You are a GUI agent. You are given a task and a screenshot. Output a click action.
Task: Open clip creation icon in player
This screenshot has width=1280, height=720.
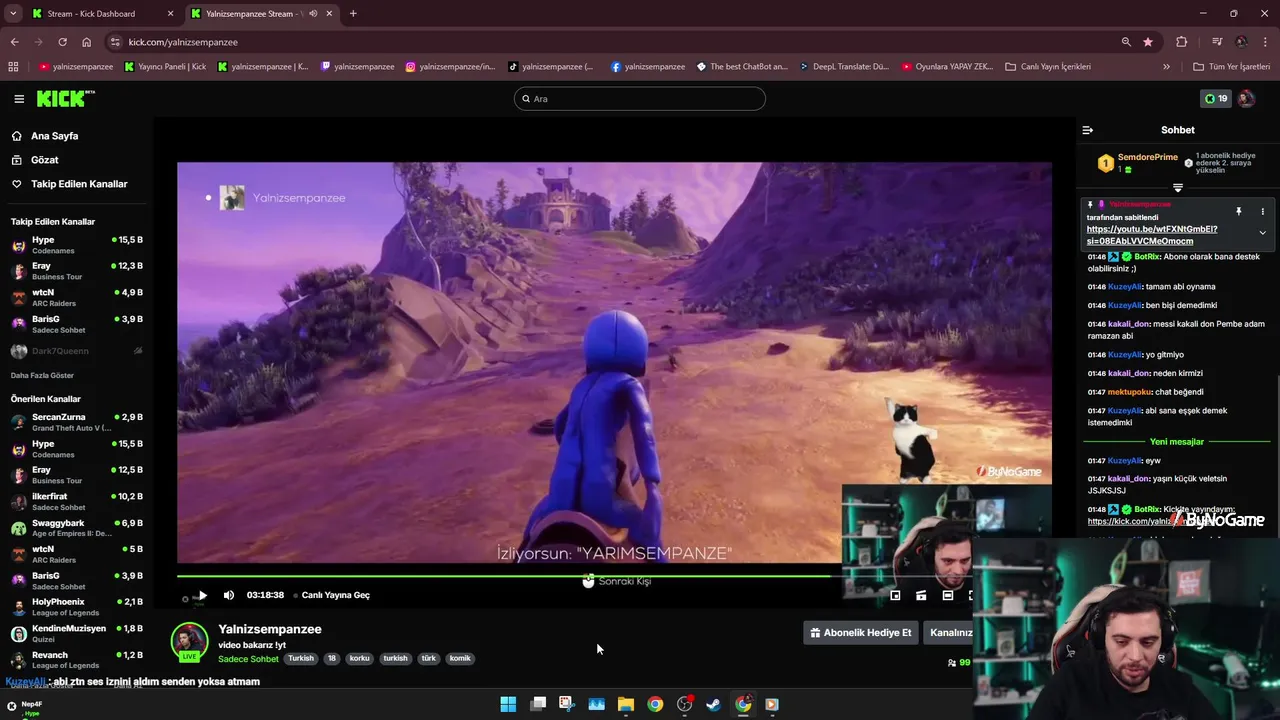[x=921, y=595]
